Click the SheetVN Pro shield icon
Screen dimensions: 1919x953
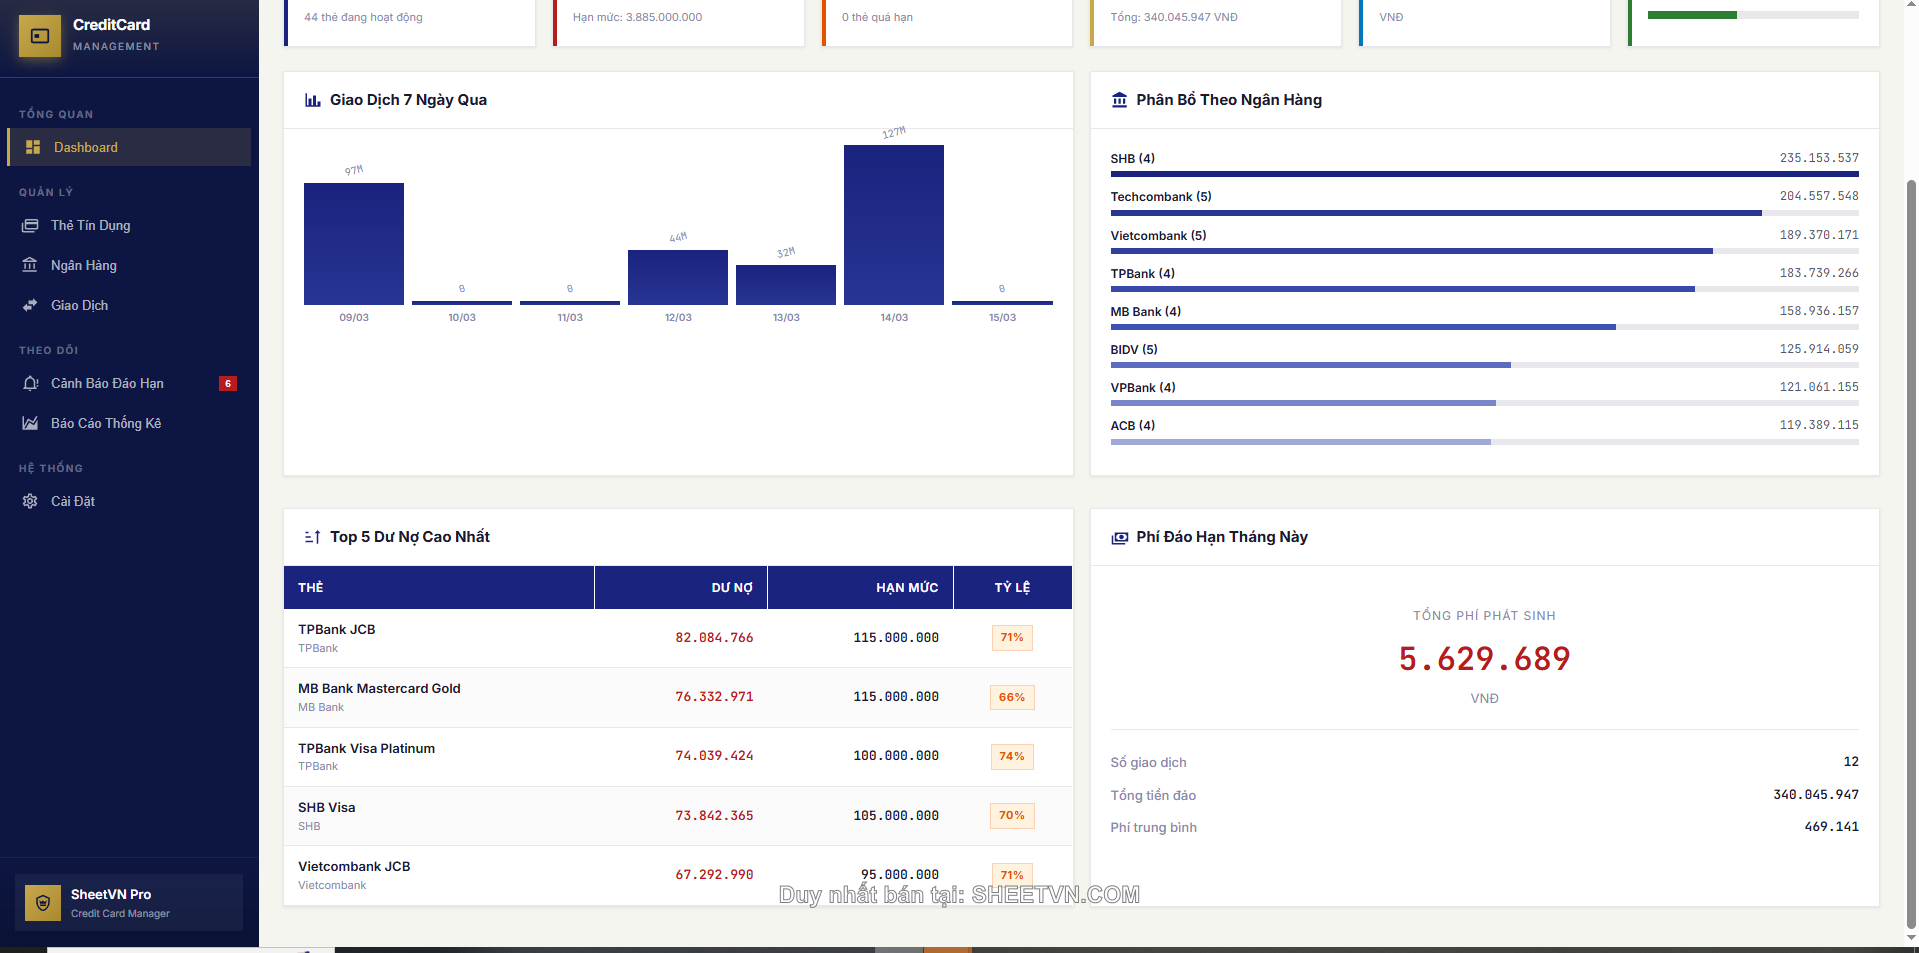43,903
